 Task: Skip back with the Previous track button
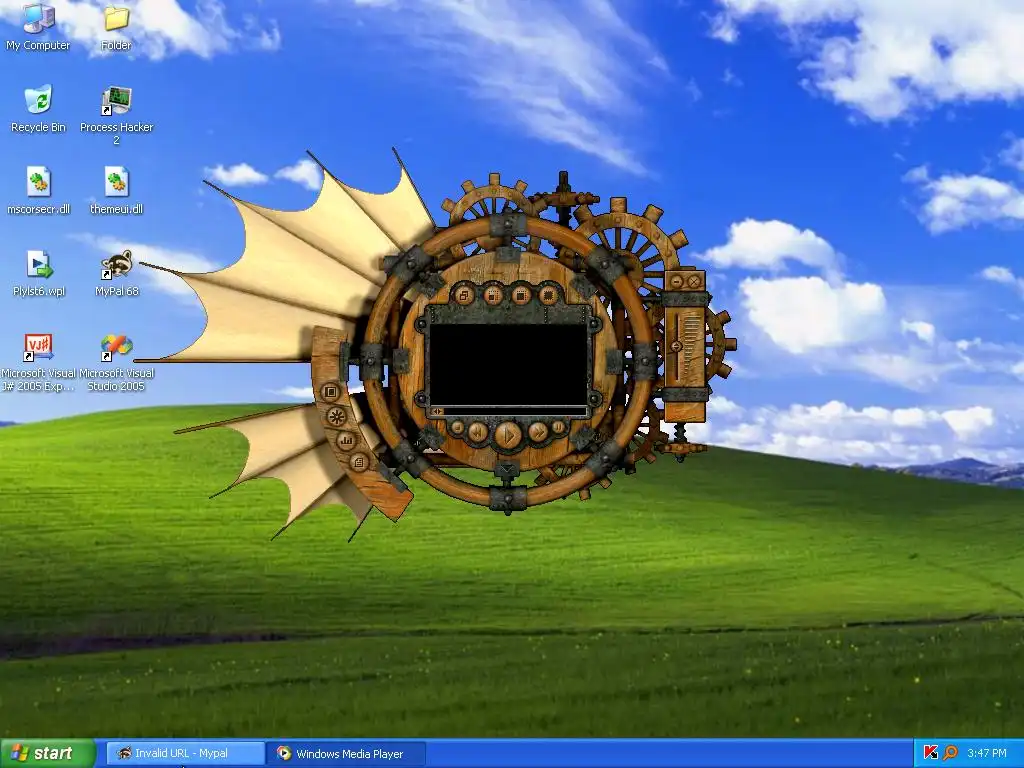(x=477, y=431)
